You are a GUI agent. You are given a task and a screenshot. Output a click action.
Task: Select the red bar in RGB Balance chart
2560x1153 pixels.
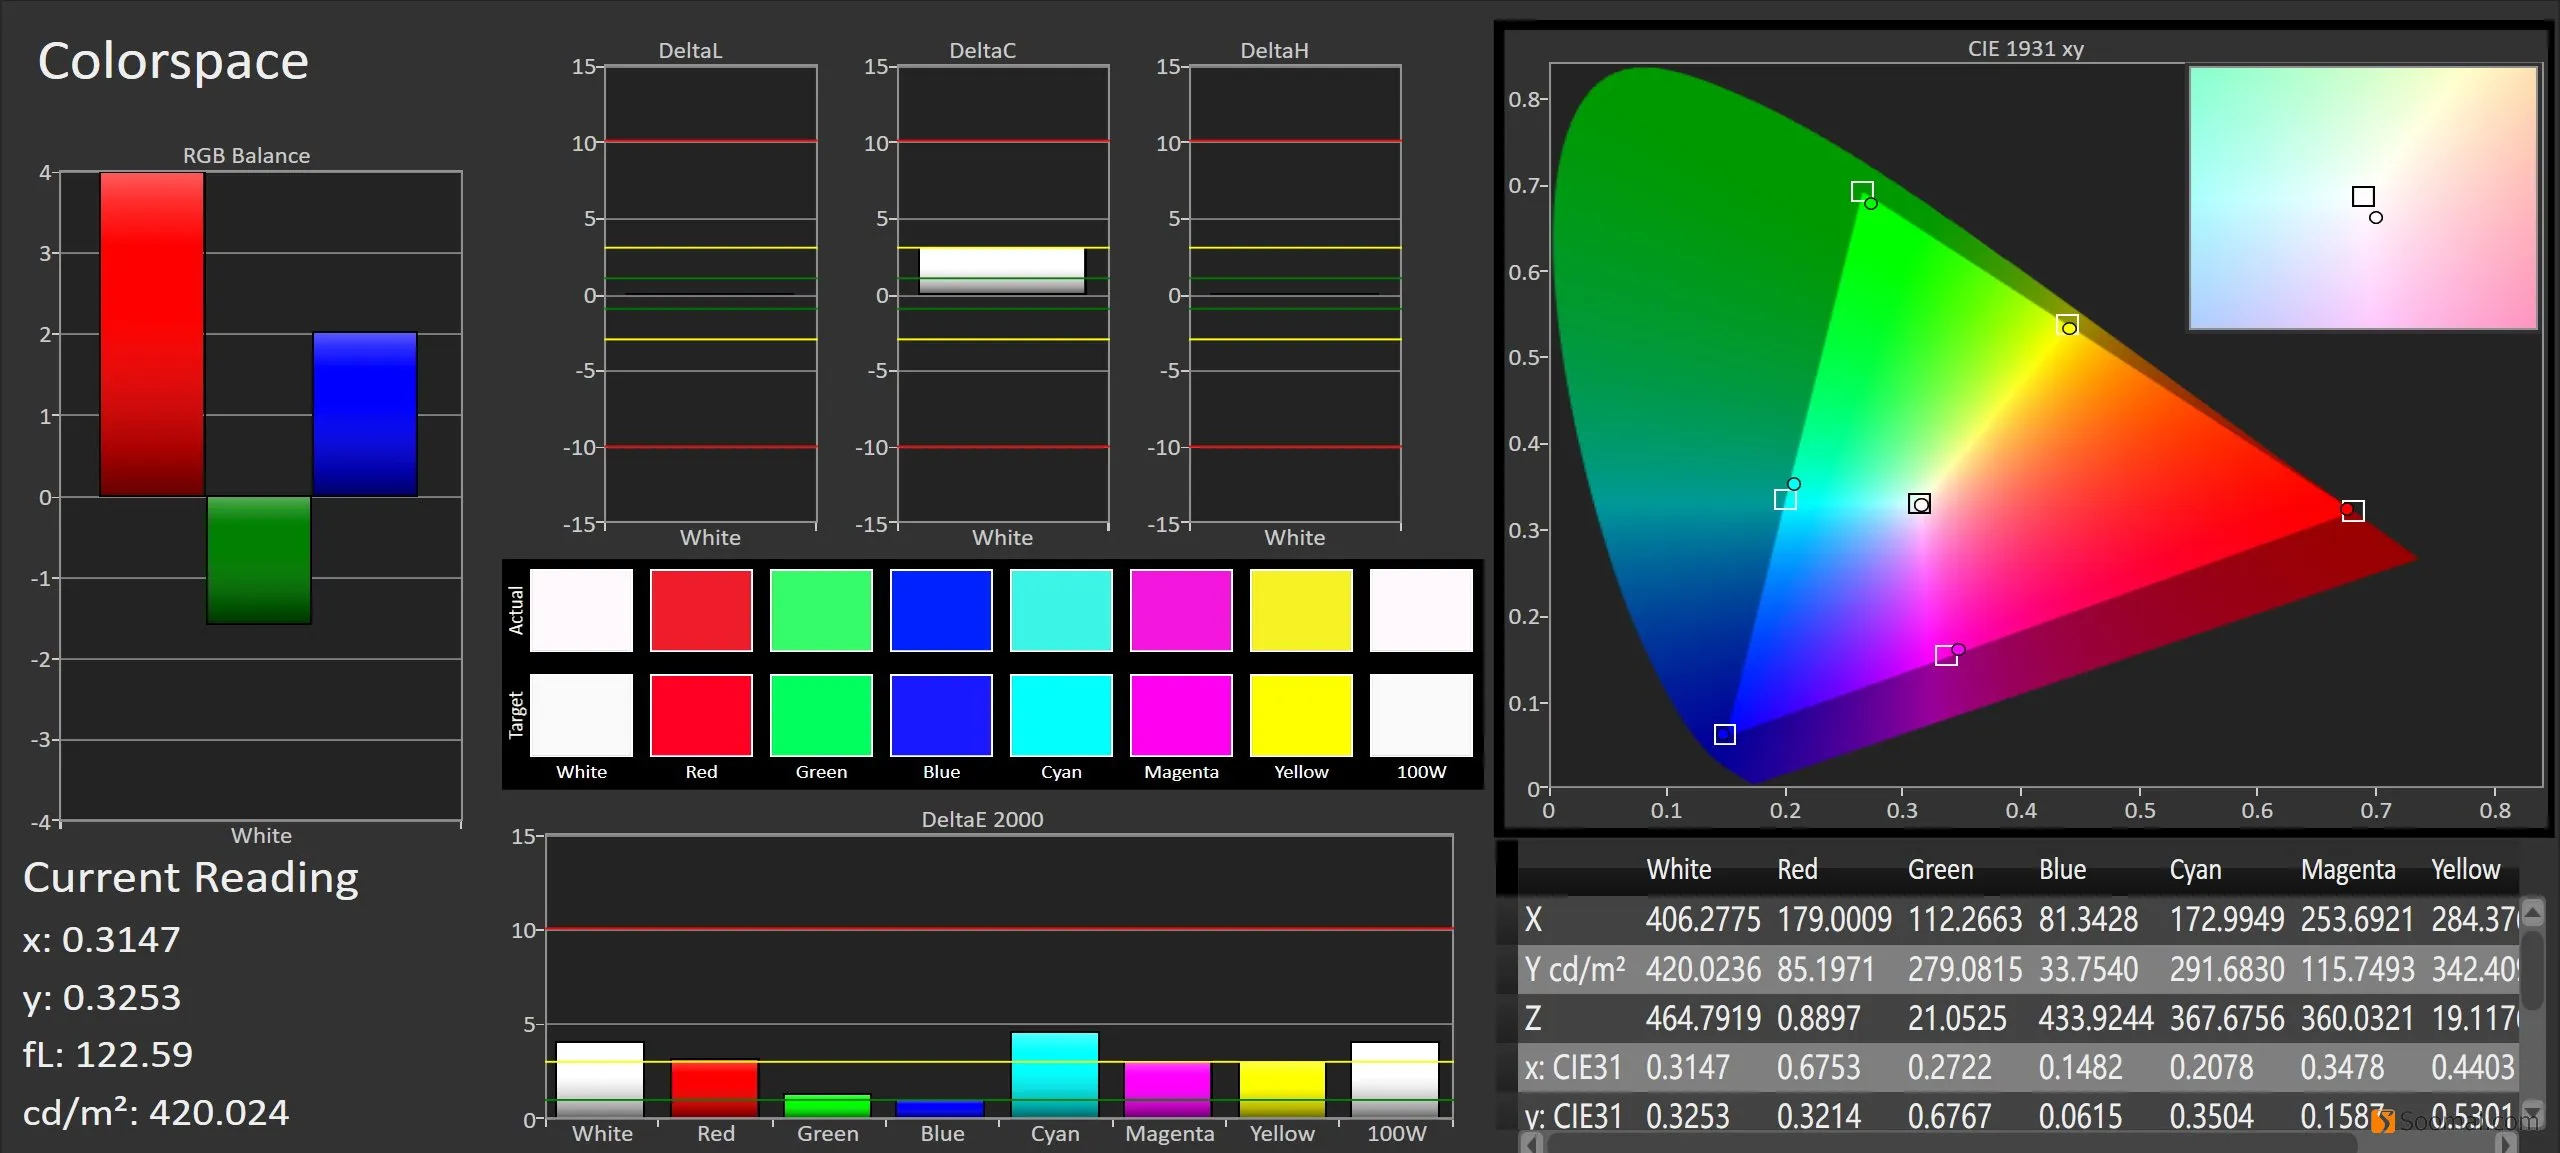152,334
